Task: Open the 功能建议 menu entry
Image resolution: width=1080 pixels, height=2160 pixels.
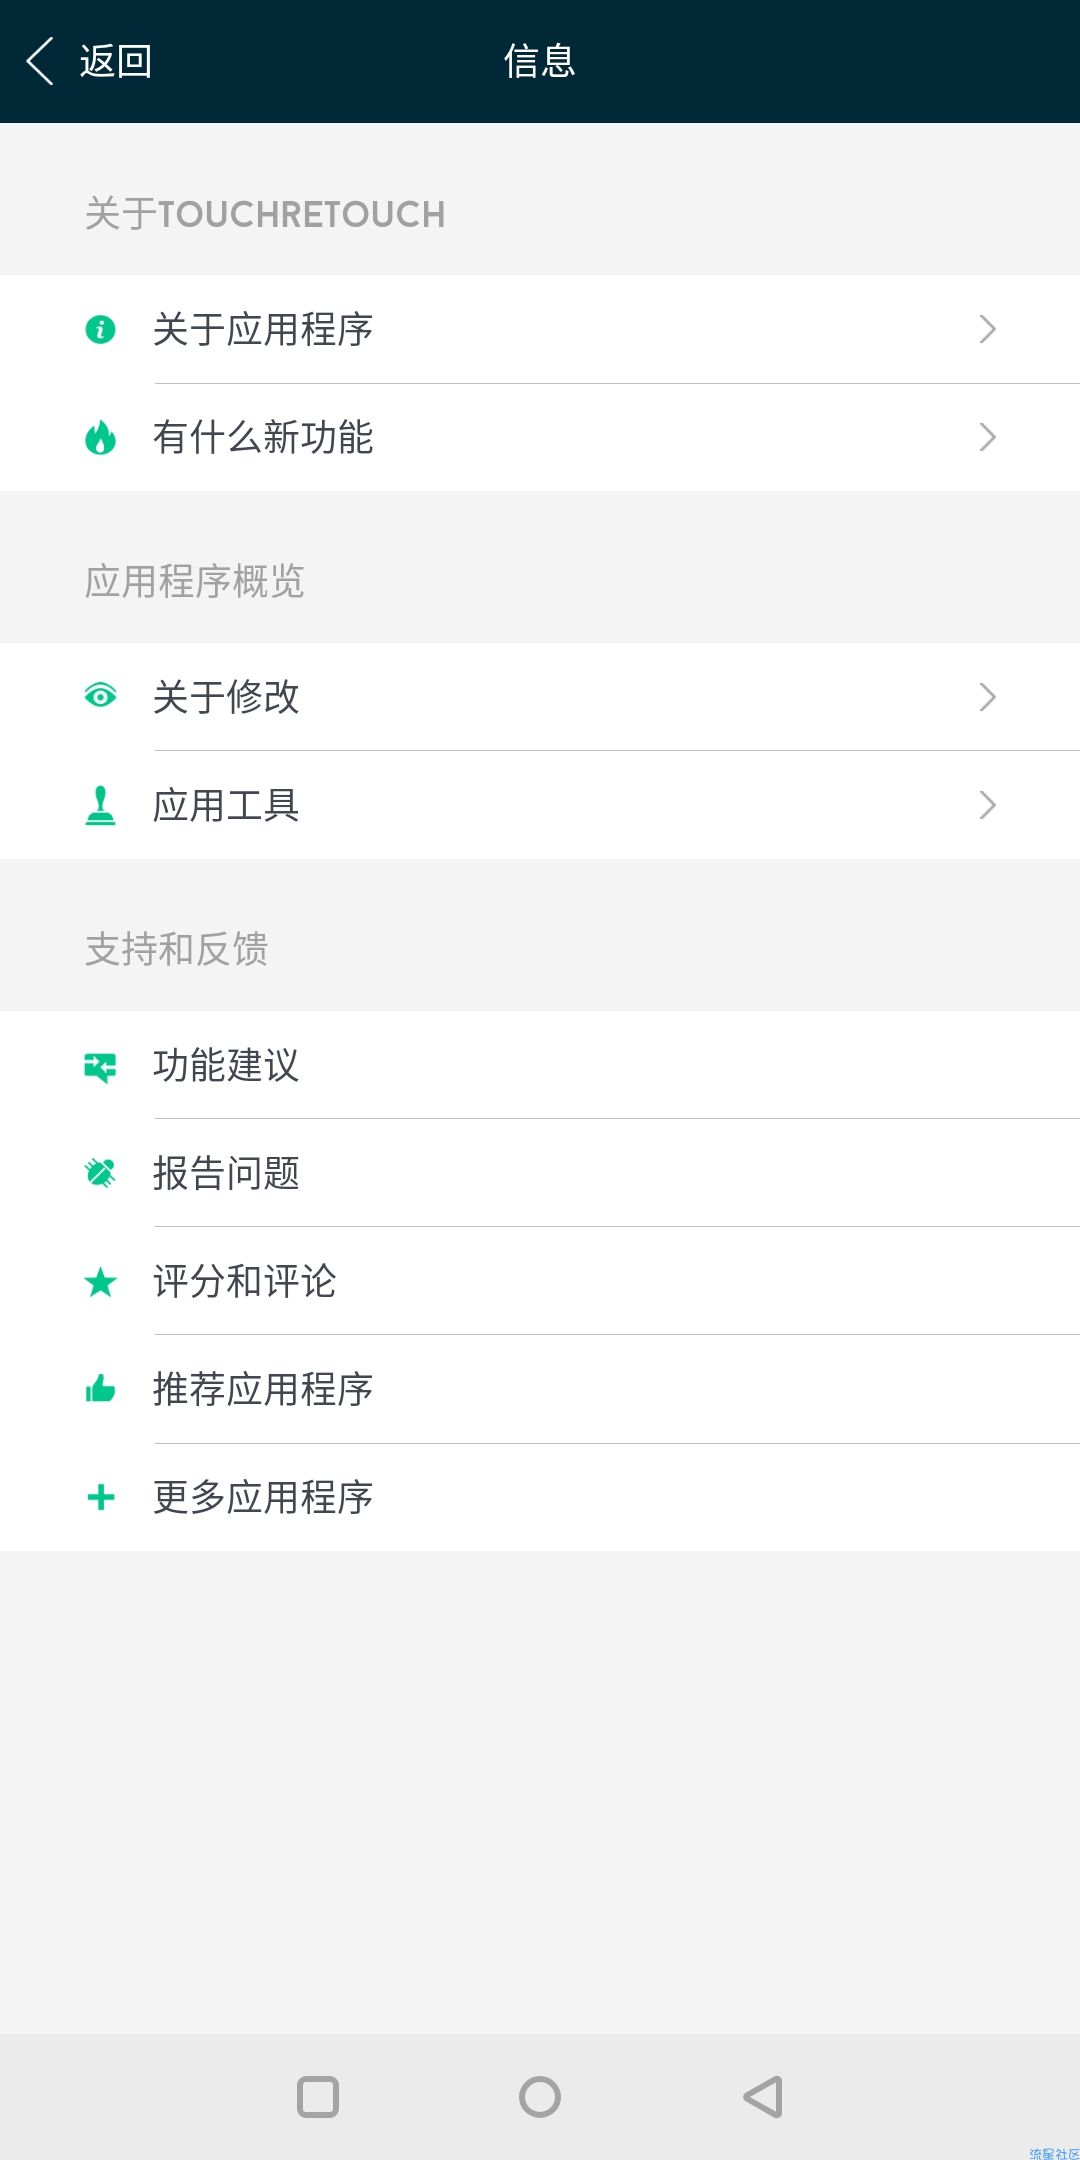Action: click(540, 1065)
